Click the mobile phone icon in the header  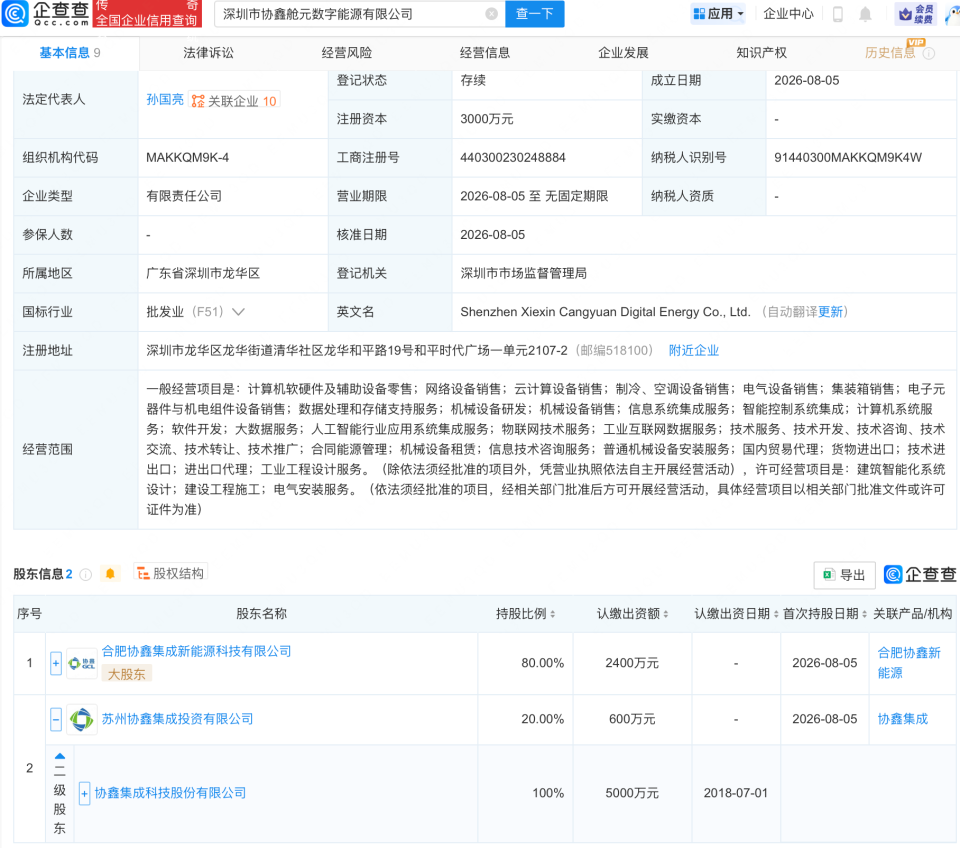click(838, 14)
